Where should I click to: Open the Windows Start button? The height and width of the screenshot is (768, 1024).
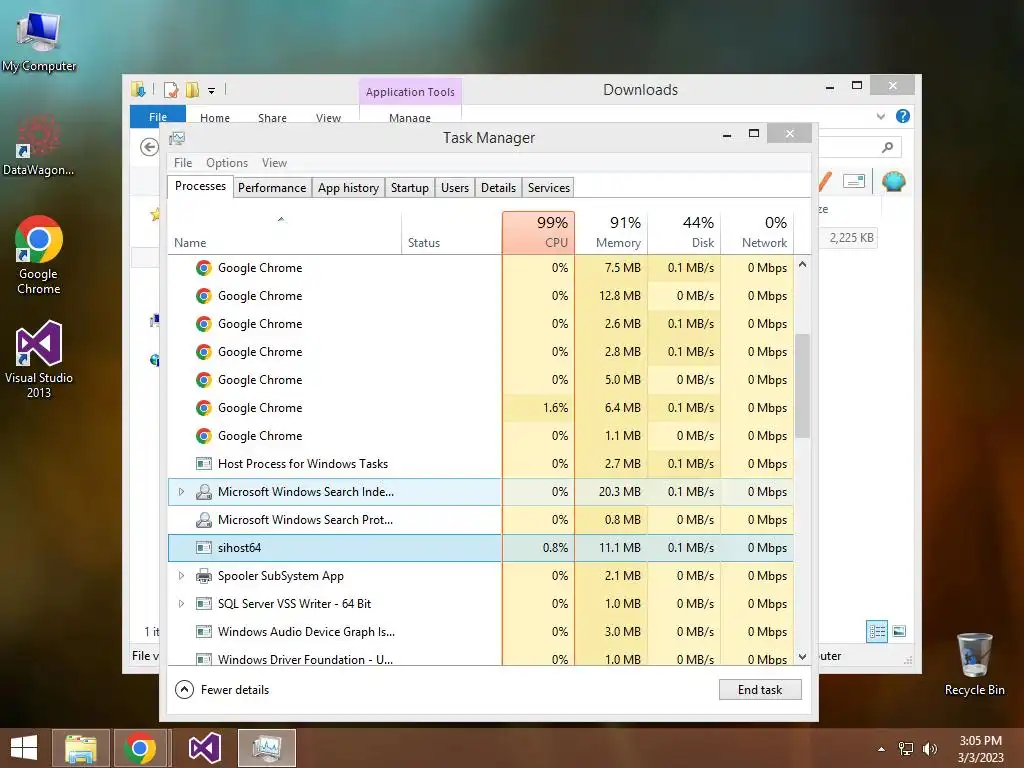coord(24,748)
